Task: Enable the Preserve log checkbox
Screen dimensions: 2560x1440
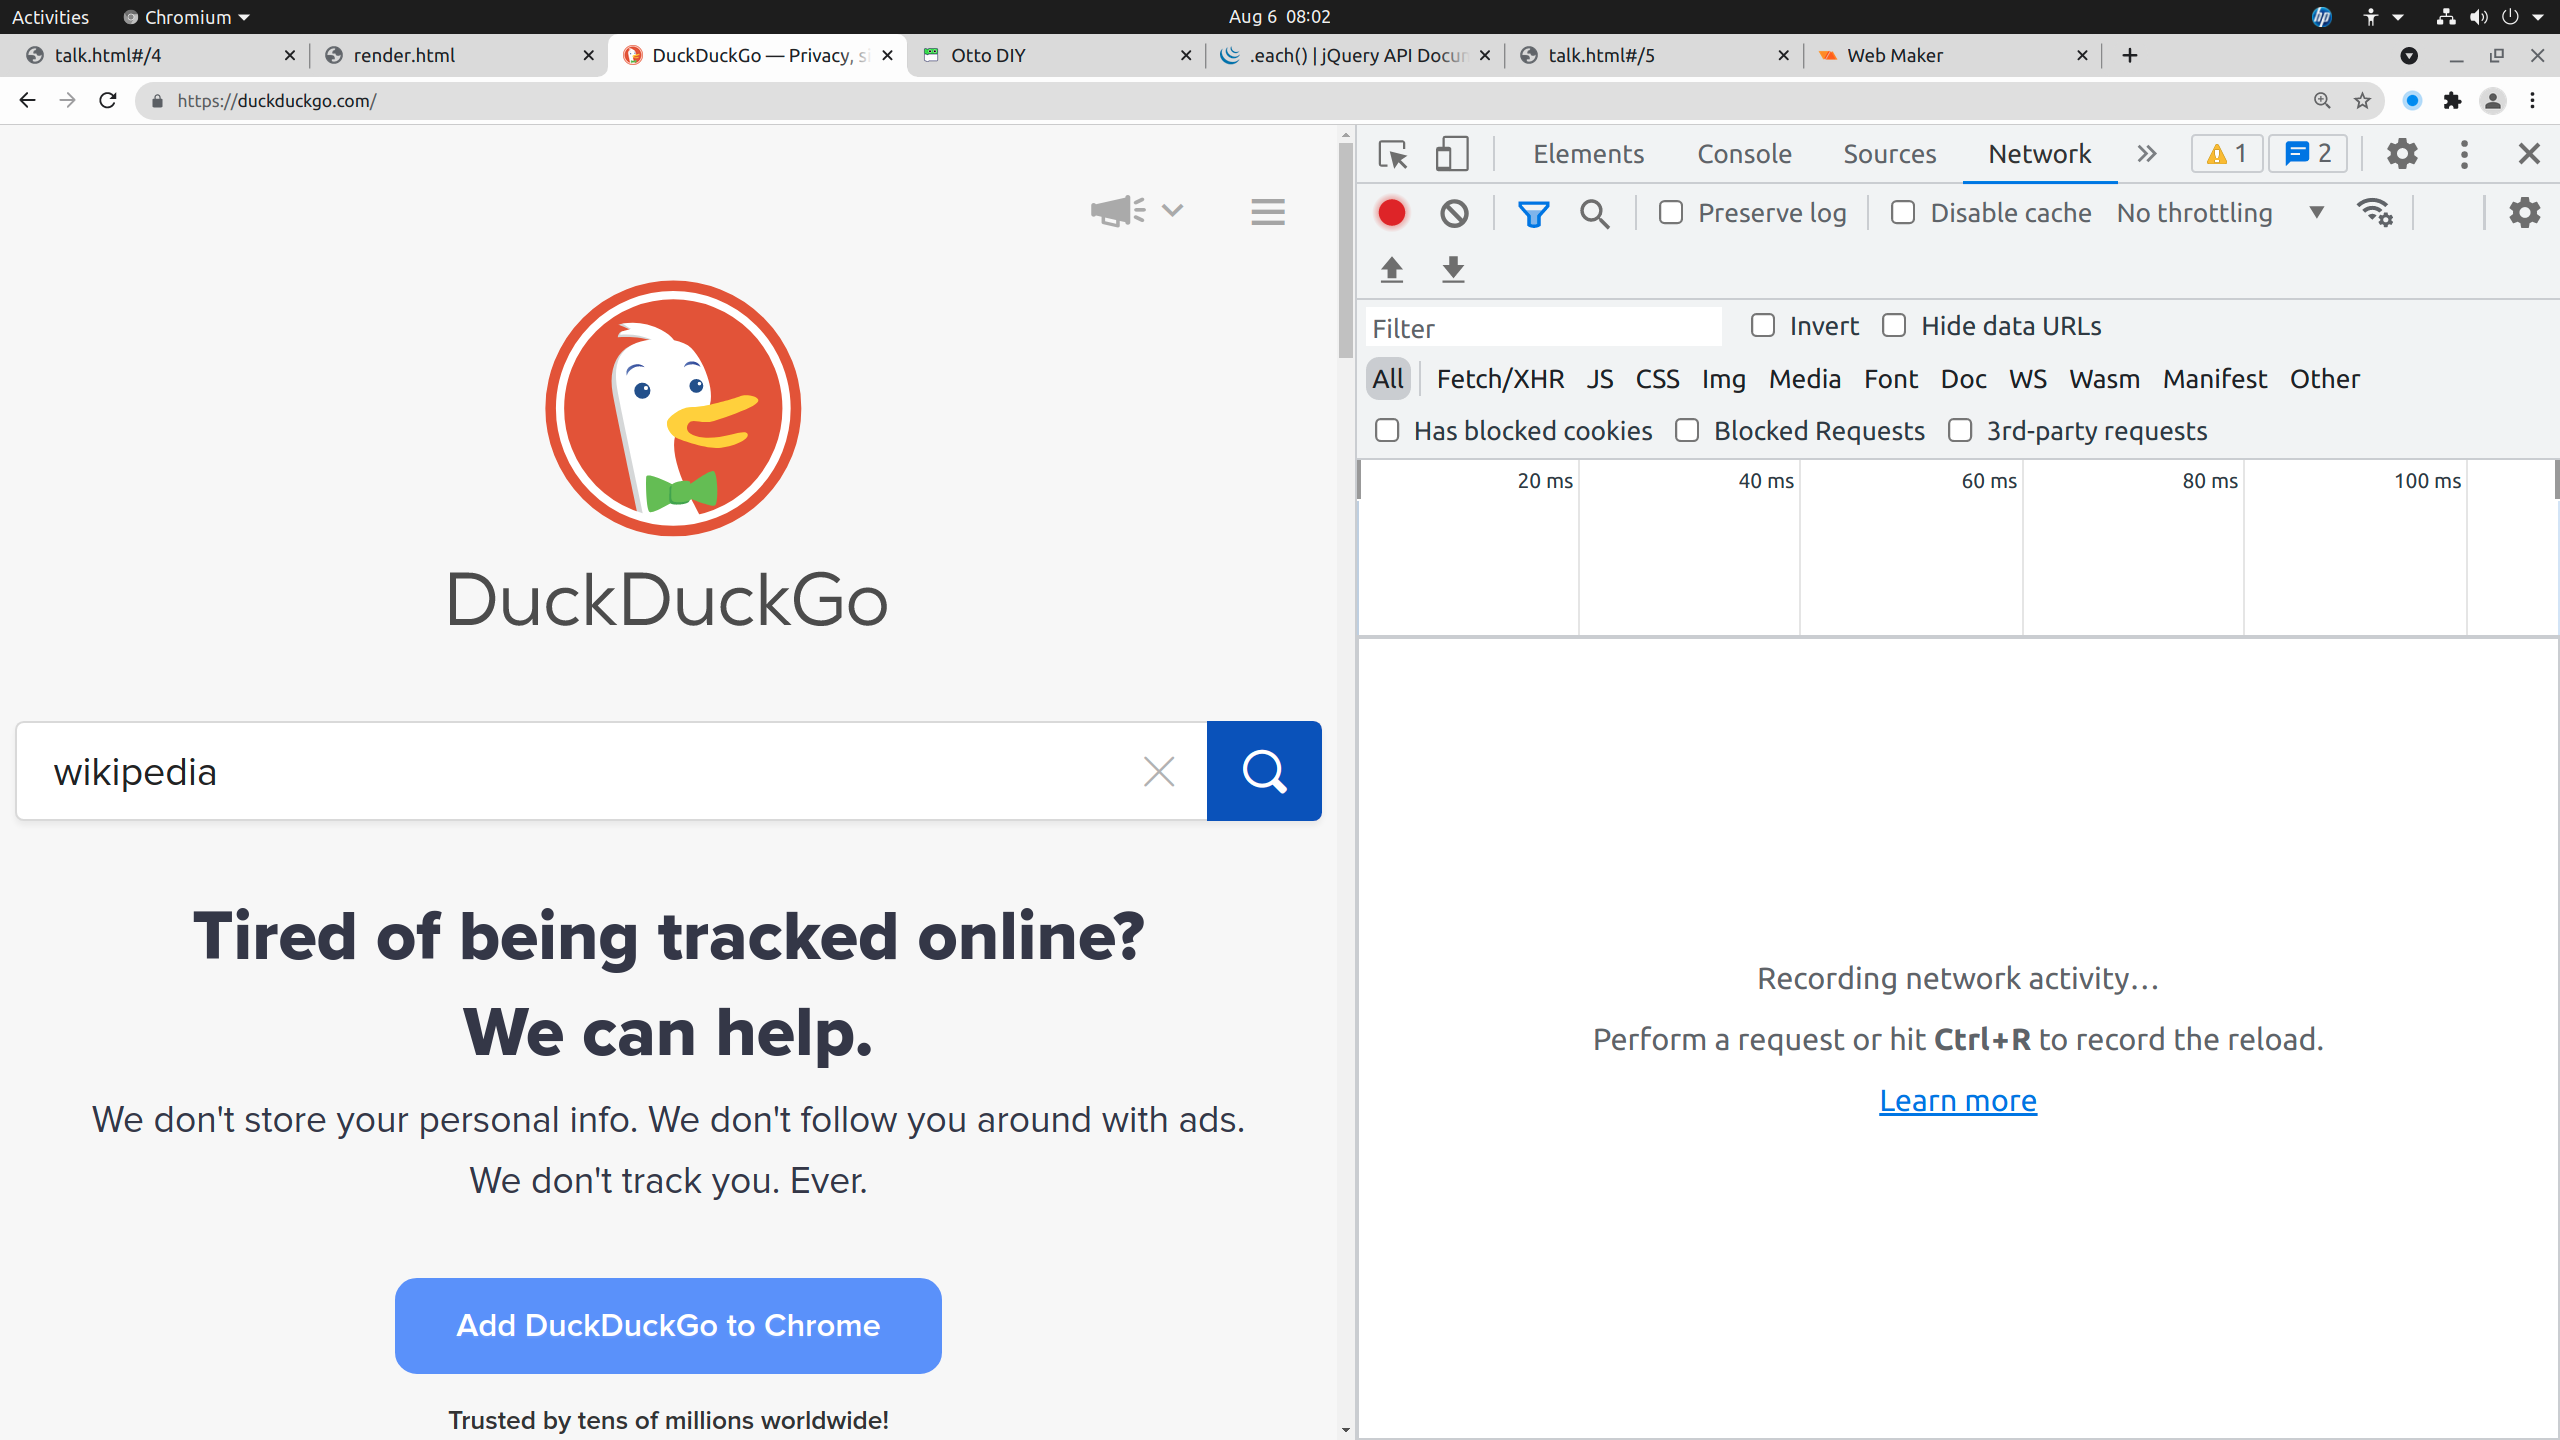Action: pos(1670,213)
